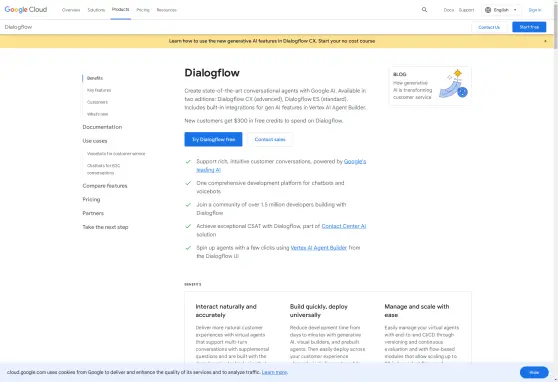The width and height of the screenshot is (558, 382).
Task: Click 'Manage and scale with ease' heading
Action: point(417,311)
